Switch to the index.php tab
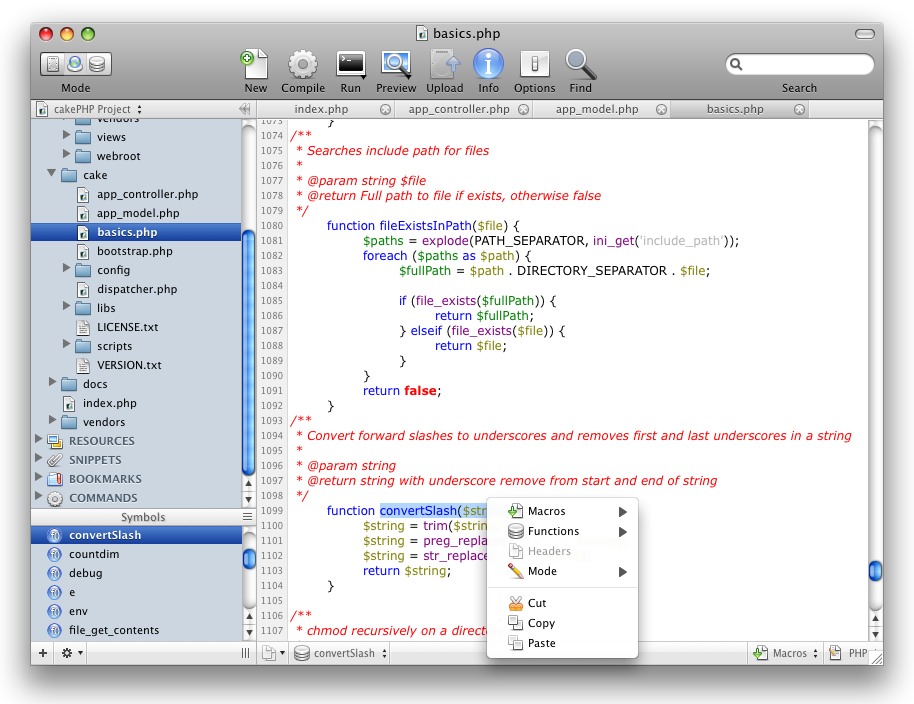914x704 pixels. click(x=321, y=109)
